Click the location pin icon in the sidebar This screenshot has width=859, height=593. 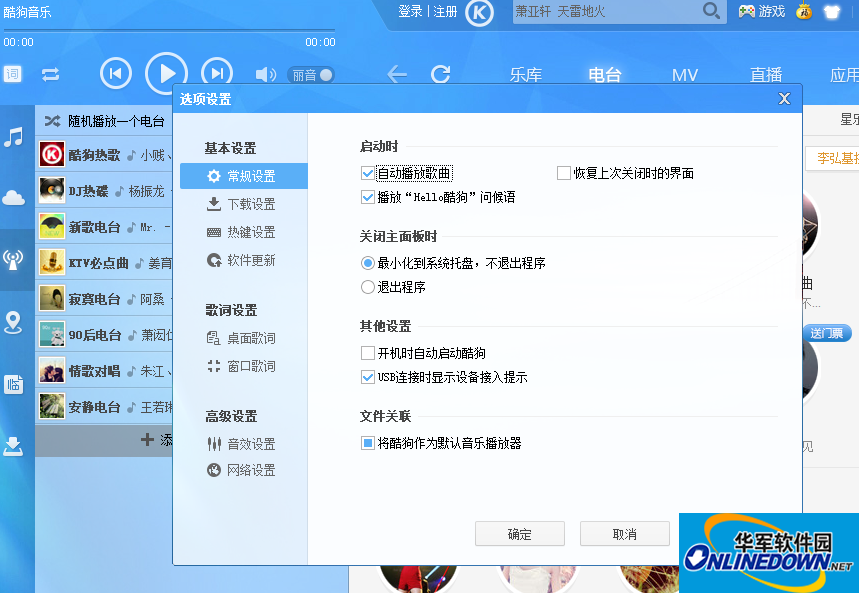pyautogui.click(x=13, y=322)
